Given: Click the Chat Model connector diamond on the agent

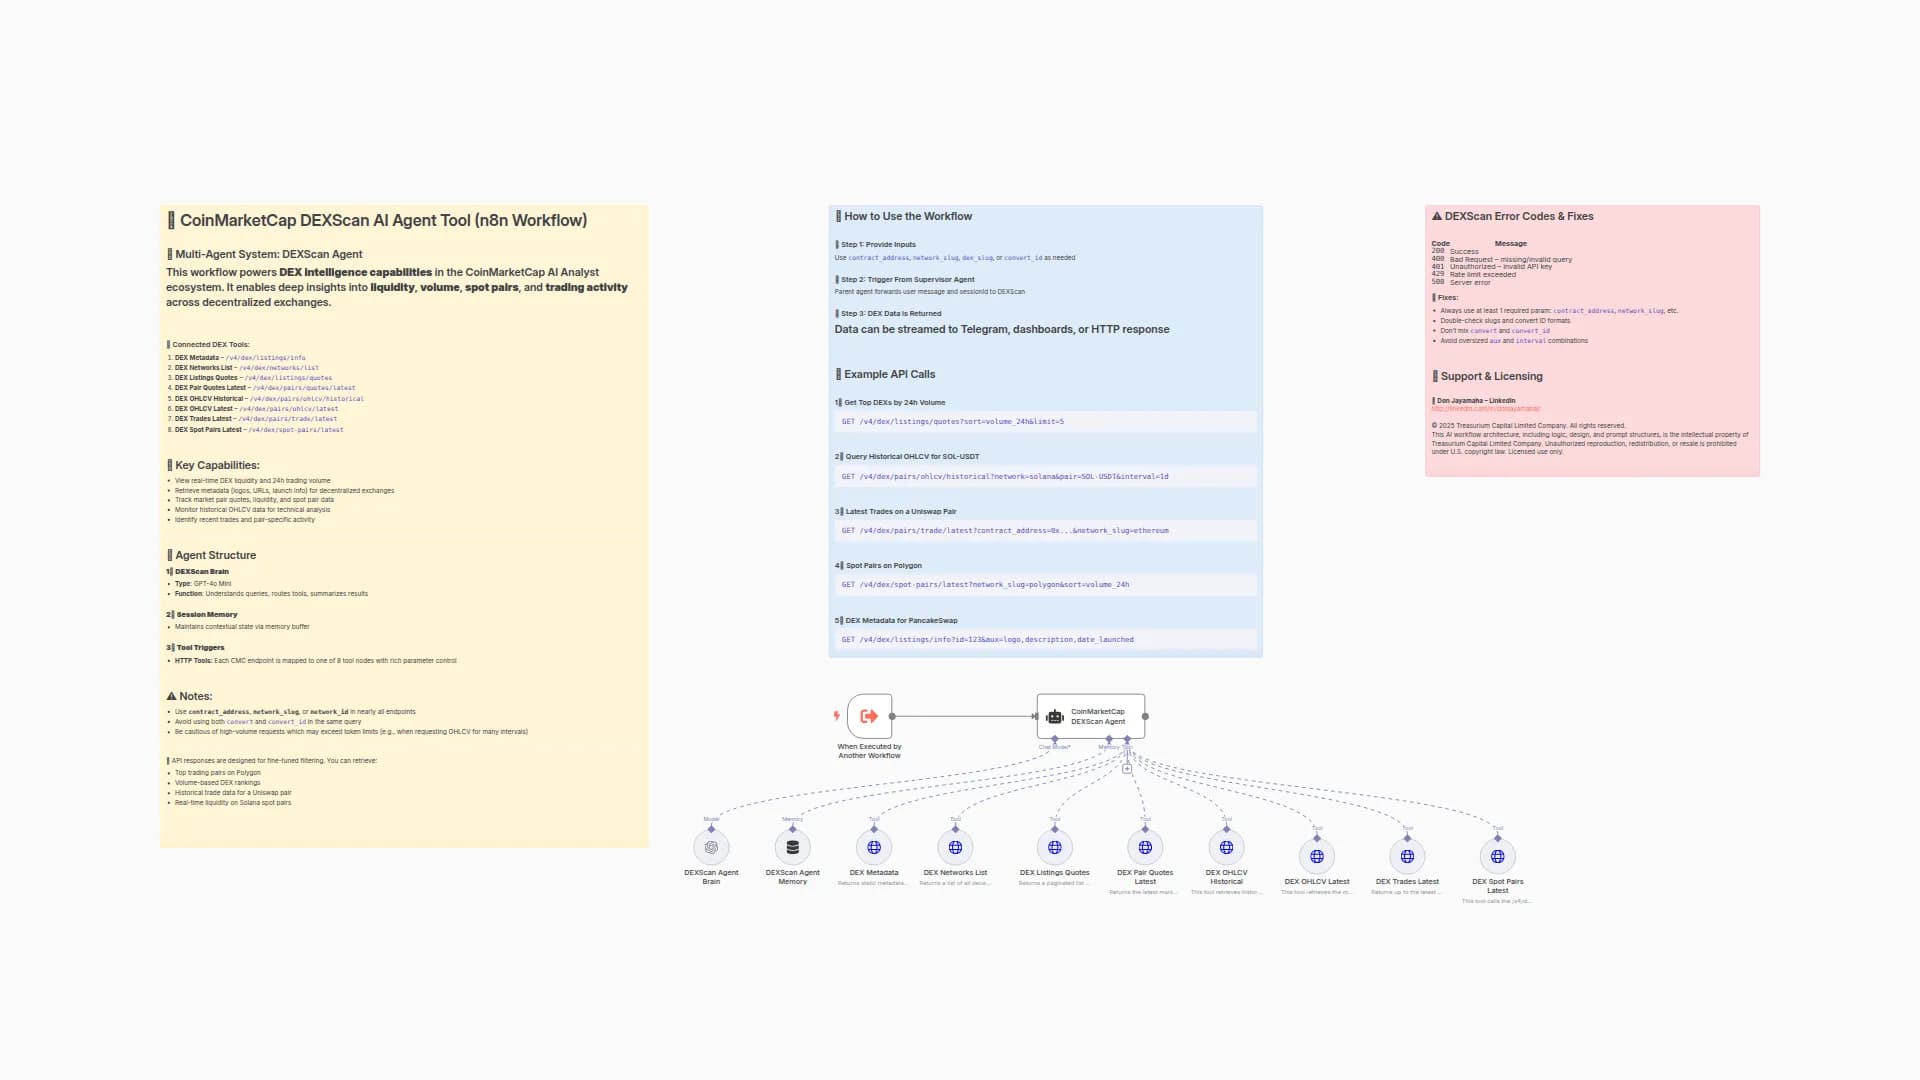Looking at the screenshot, I should pyautogui.click(x=1055, y=739).
